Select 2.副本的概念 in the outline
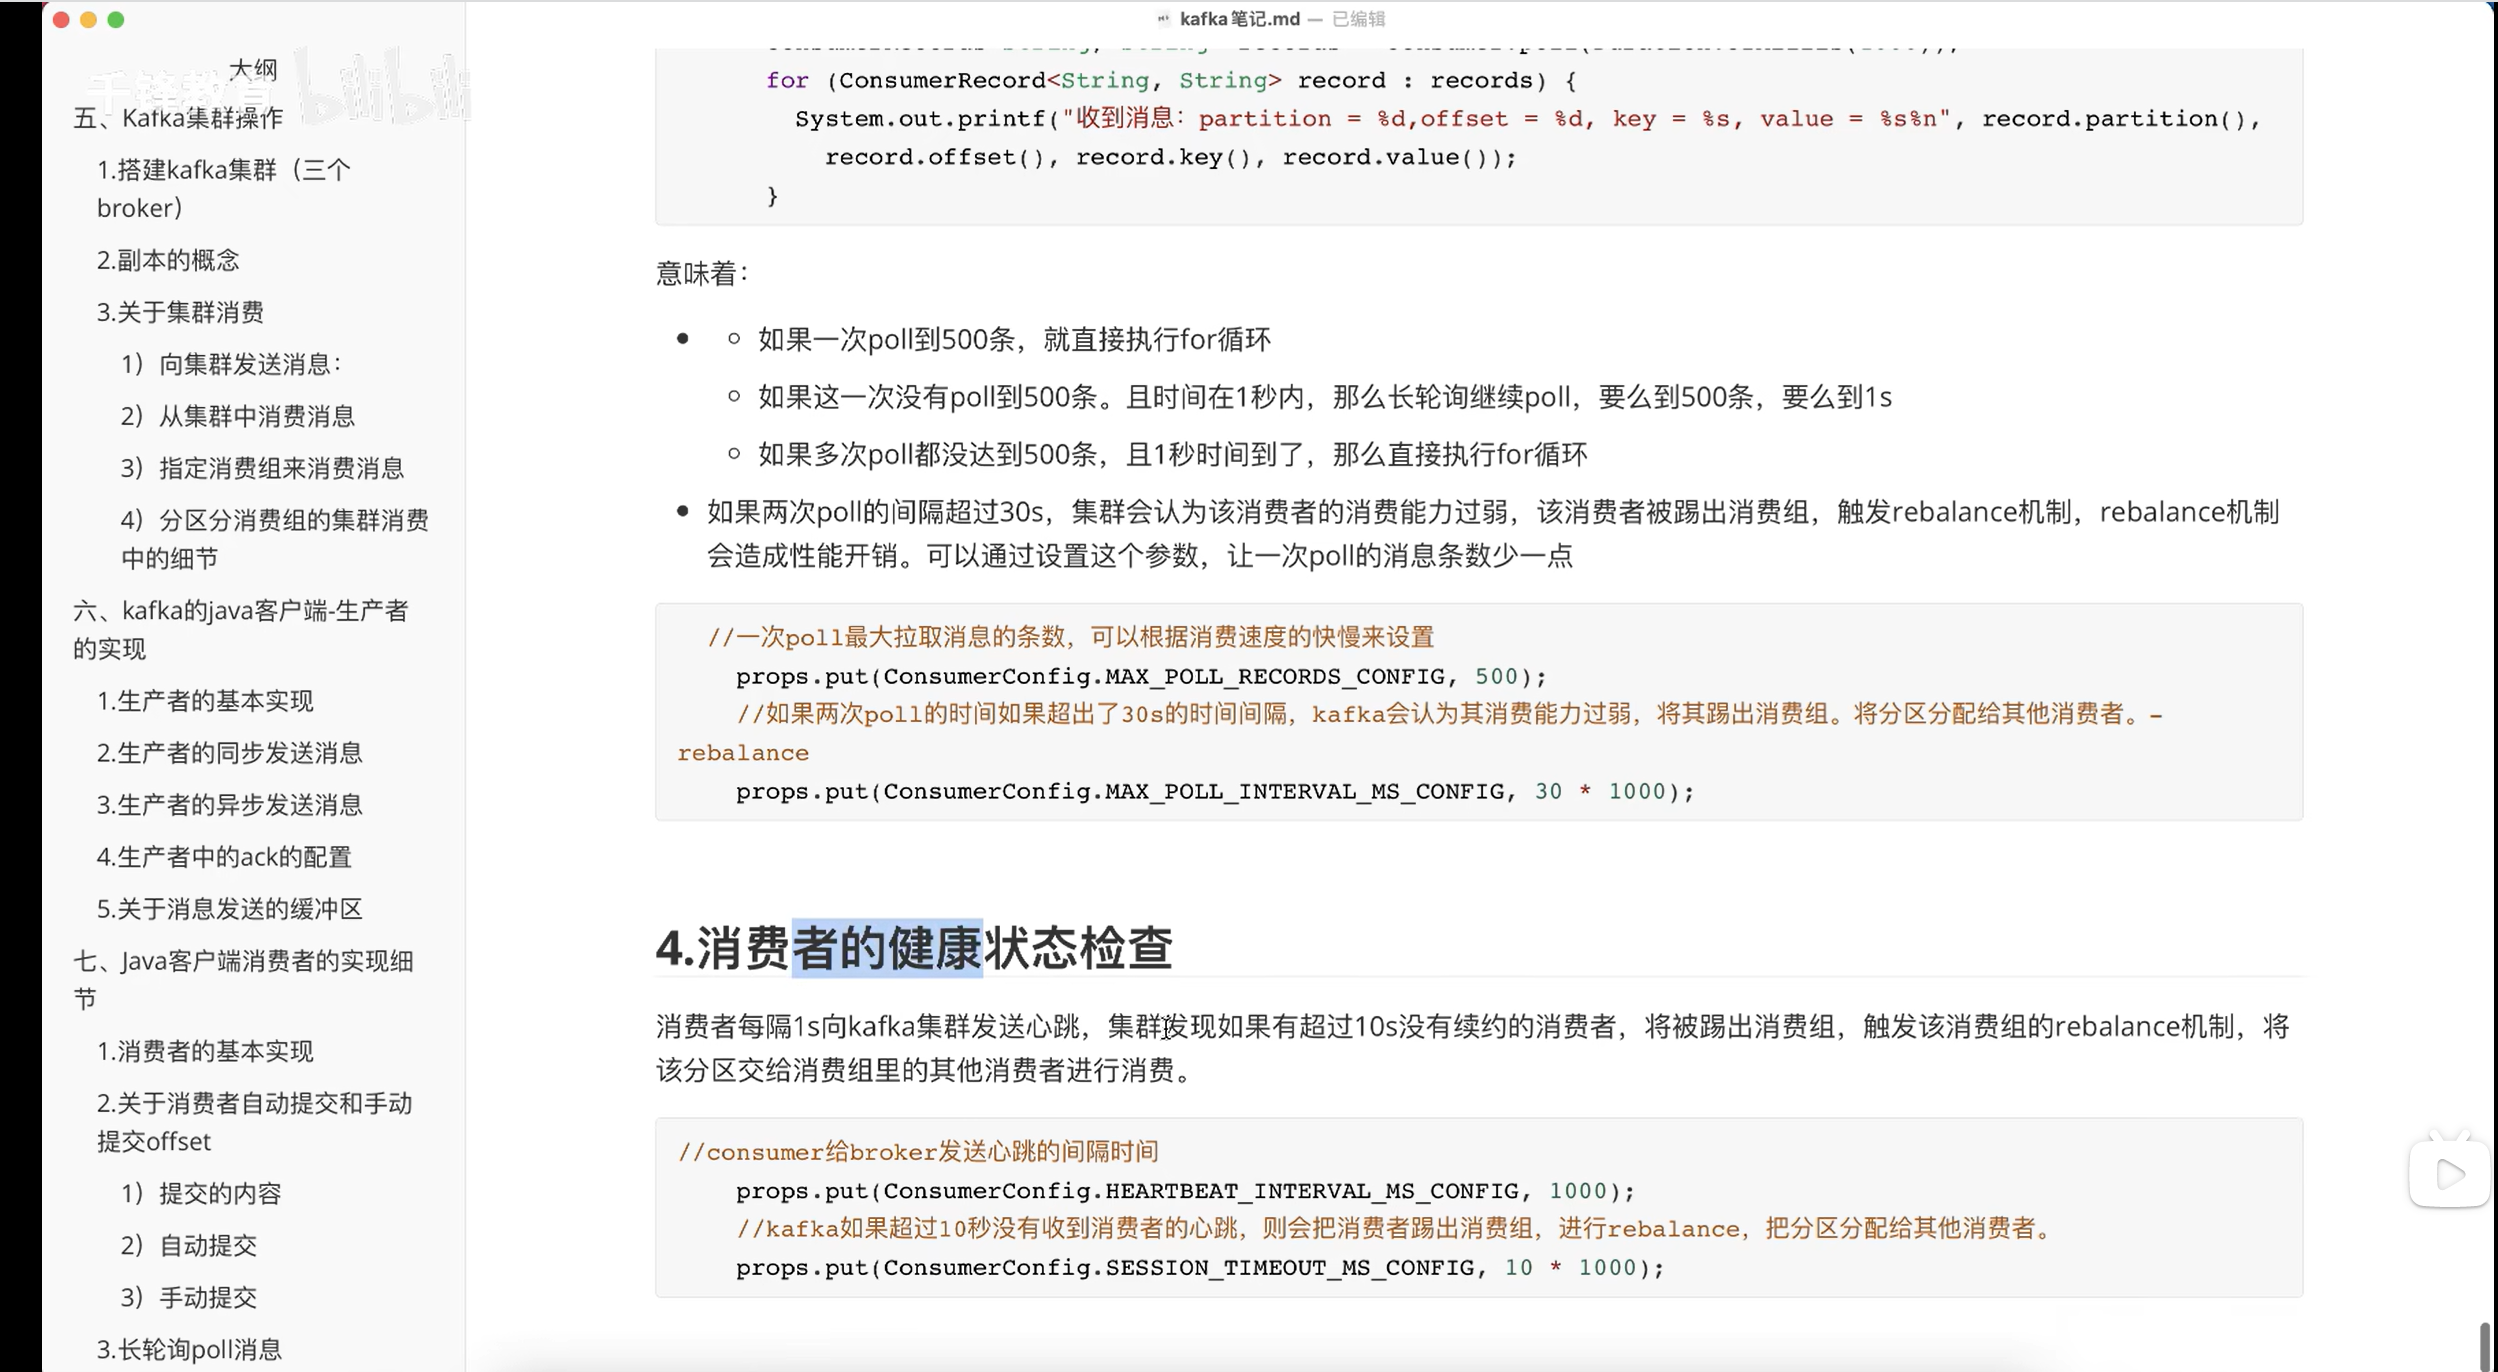Viewport: 2498px width, 1372px height. coord(168,259)
